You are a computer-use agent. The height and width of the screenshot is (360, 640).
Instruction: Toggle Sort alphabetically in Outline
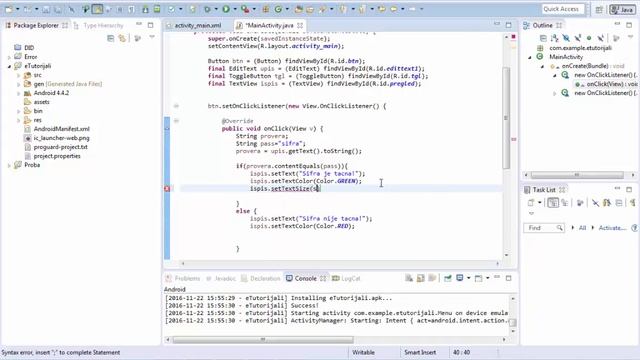554,38
